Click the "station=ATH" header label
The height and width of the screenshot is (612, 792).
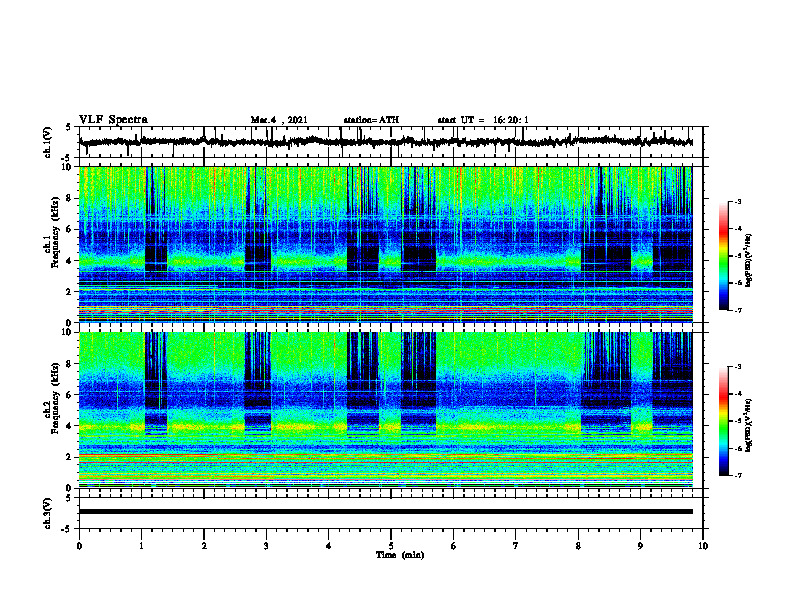[x=371, y=120]
